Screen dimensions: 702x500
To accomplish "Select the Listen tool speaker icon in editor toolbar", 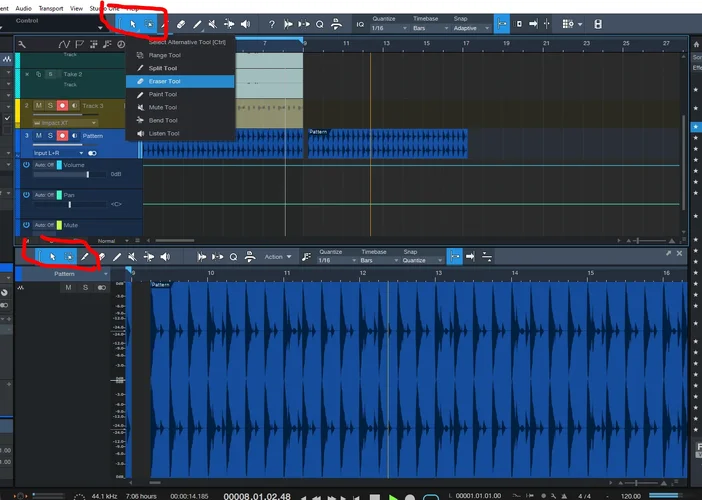I will [165, 257].
